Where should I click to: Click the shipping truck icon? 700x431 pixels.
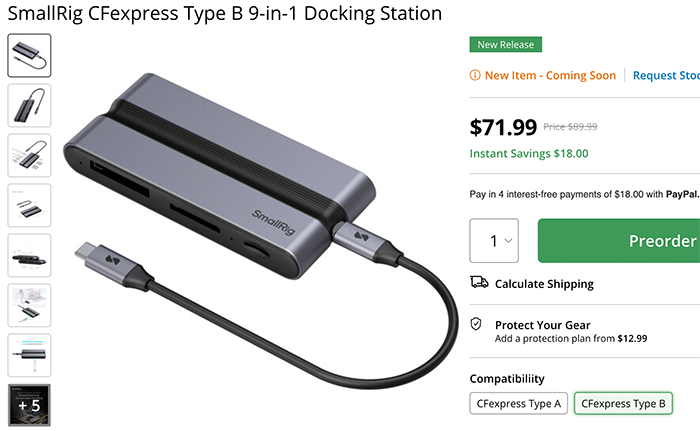point(479,284)
